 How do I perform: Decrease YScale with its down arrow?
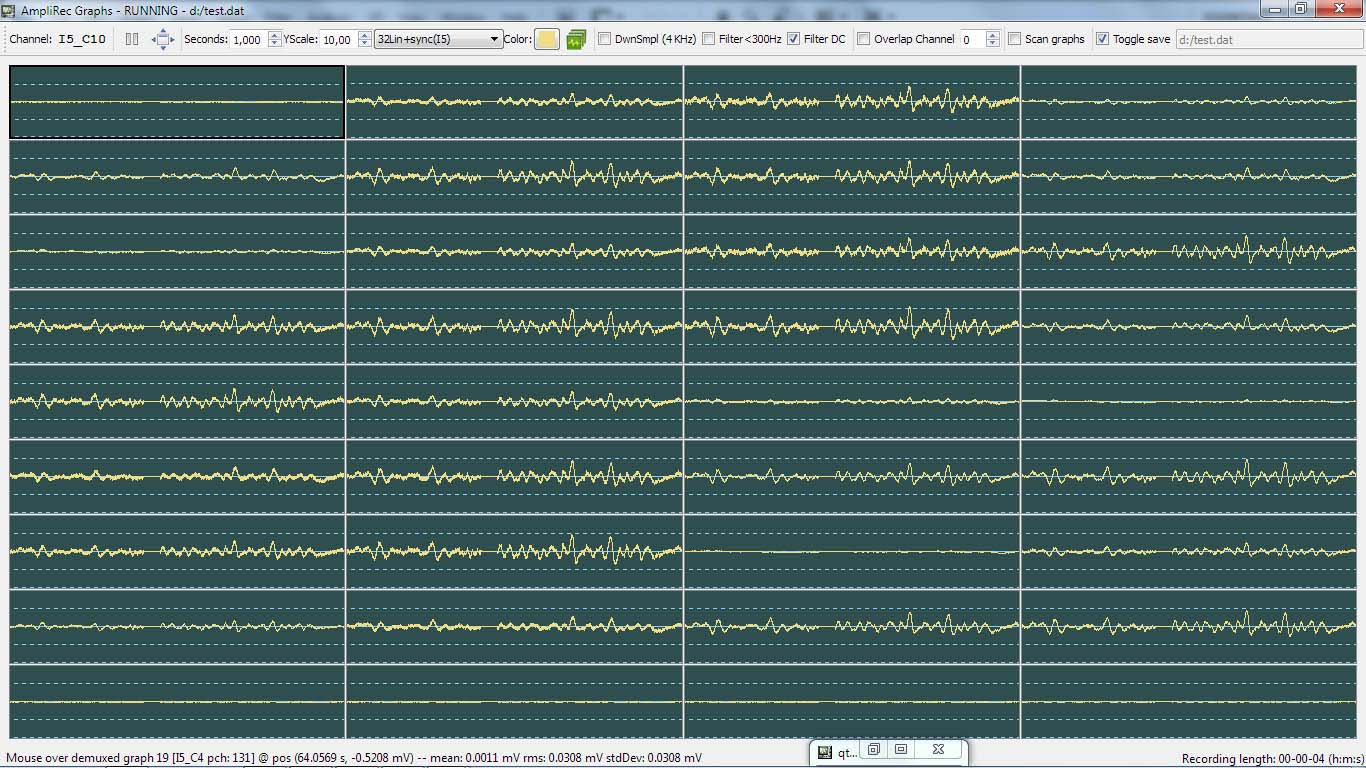pyautogui.click(x=365, y=44)
